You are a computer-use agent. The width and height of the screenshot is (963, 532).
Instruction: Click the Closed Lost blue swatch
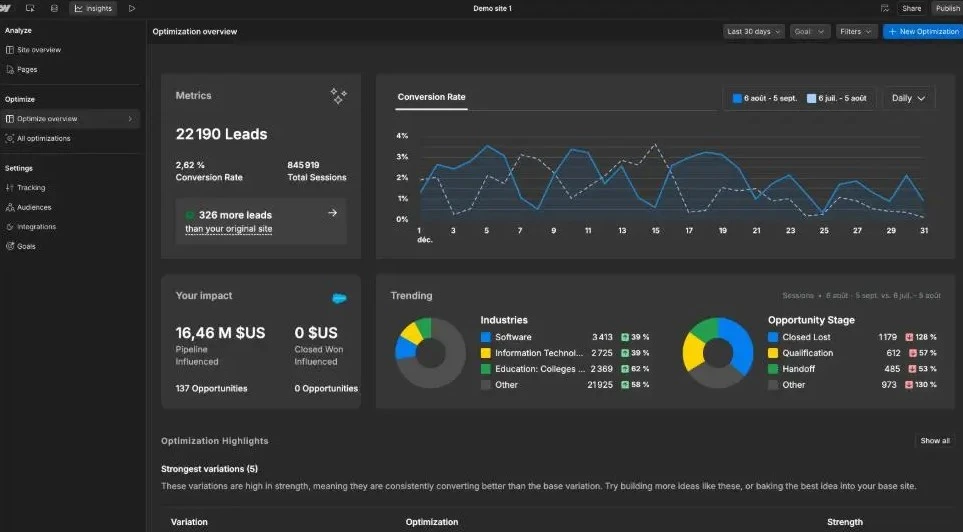tap(773, 337)
